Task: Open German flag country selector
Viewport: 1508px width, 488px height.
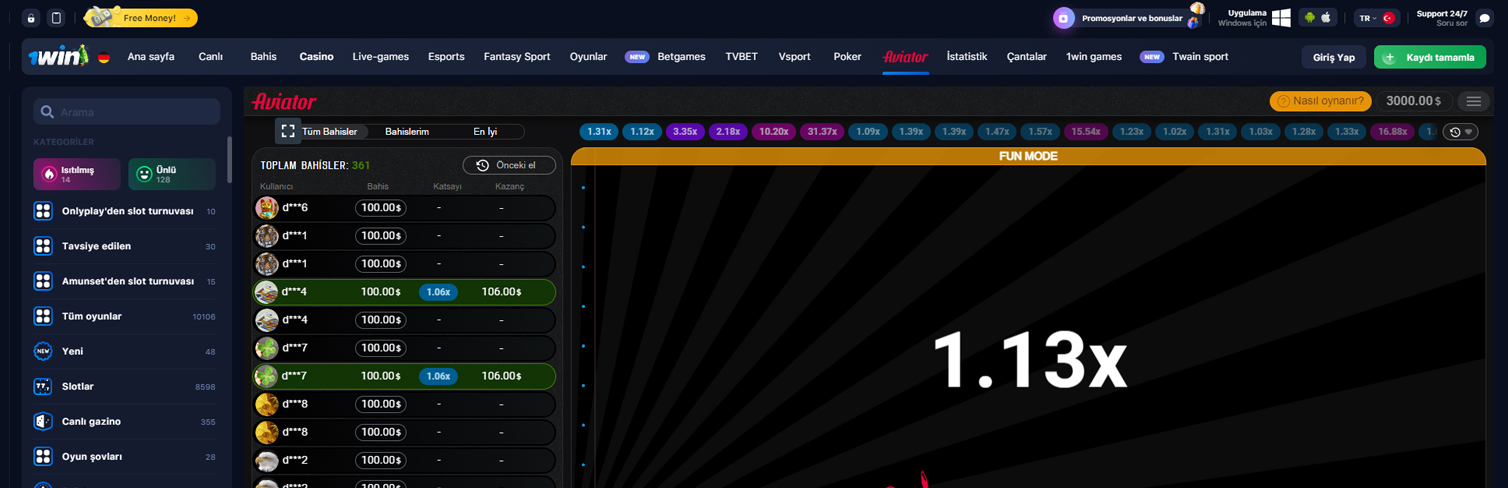Action: (x=104, y=58)
